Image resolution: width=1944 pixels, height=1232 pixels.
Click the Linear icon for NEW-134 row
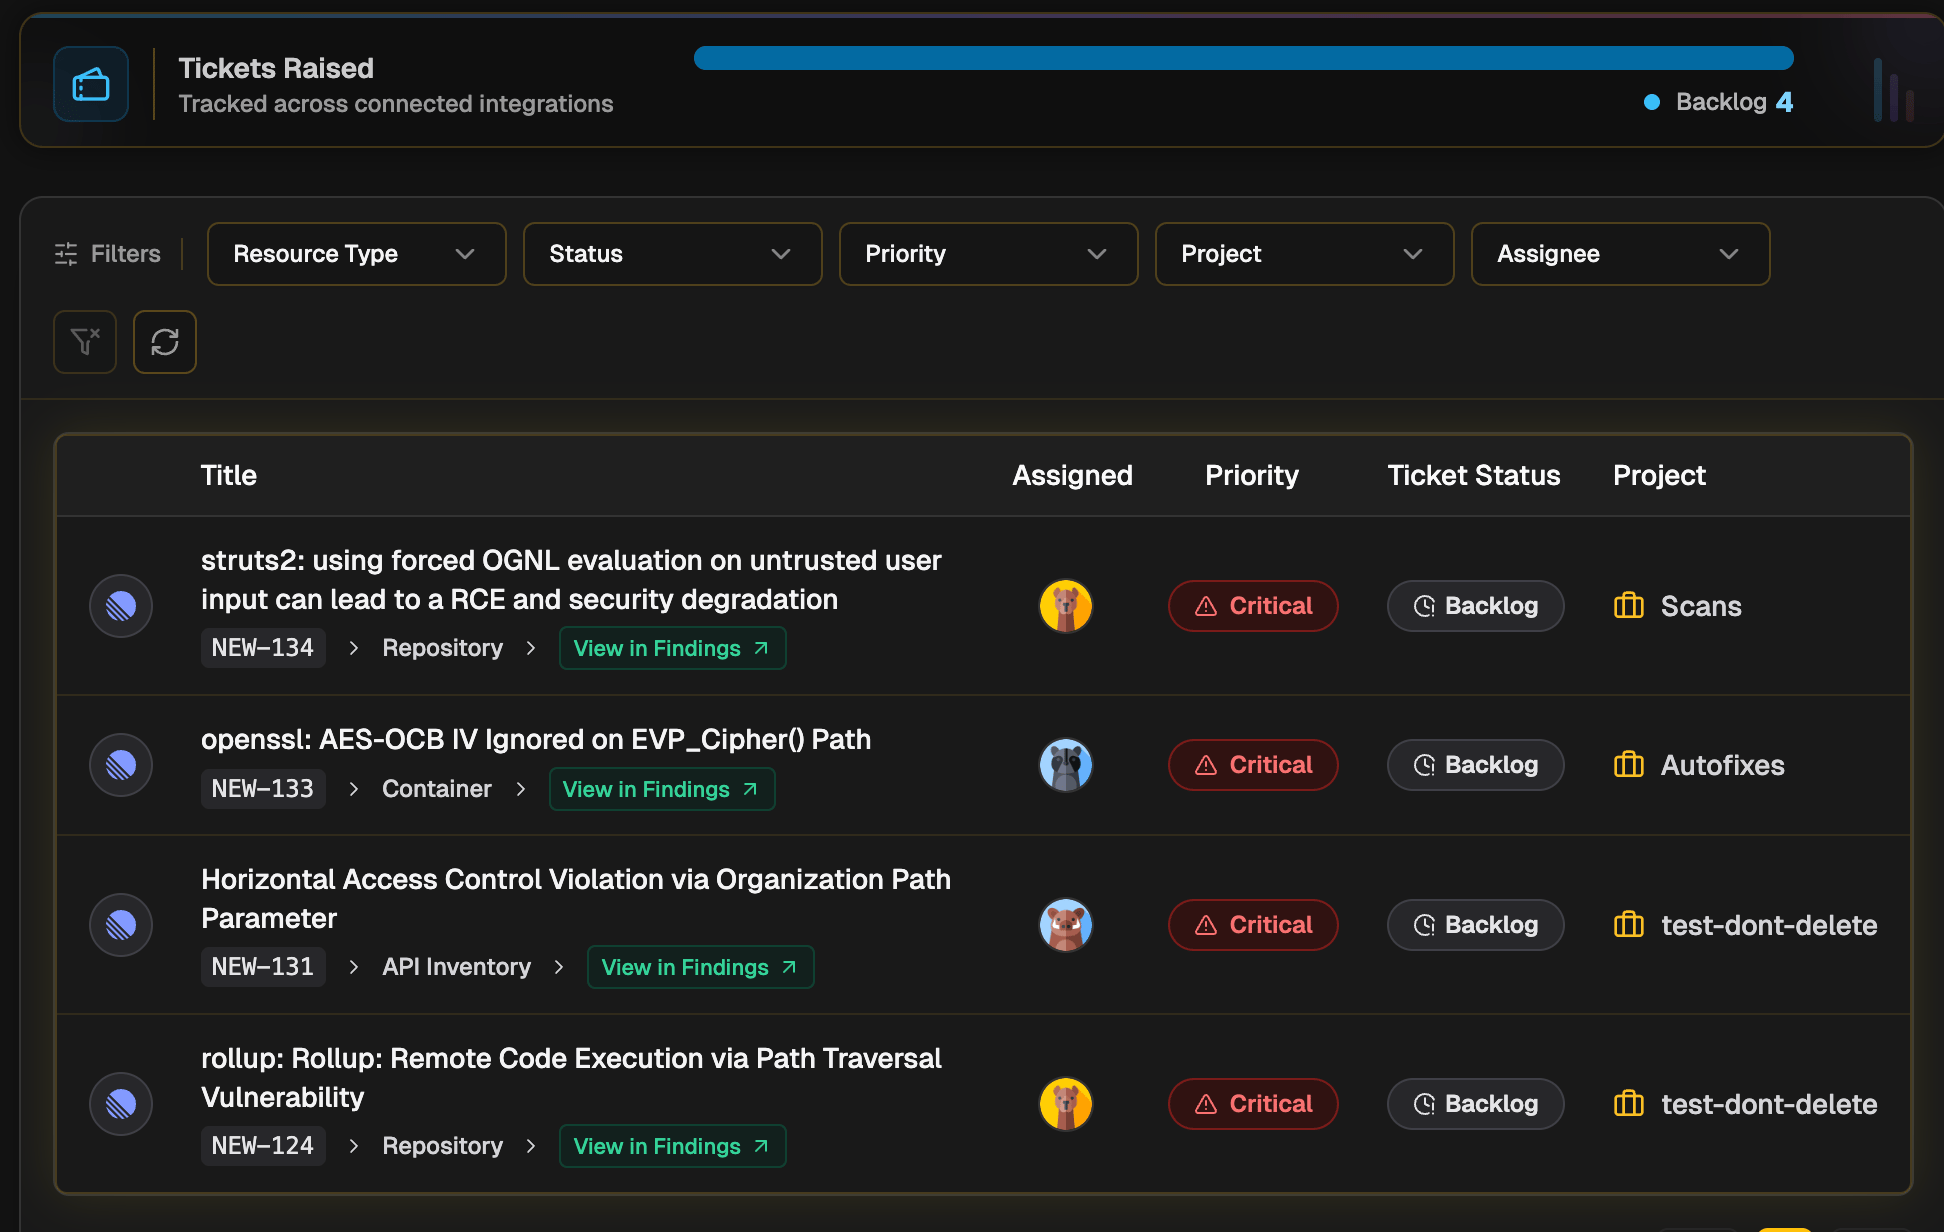(x=121, y=606)
